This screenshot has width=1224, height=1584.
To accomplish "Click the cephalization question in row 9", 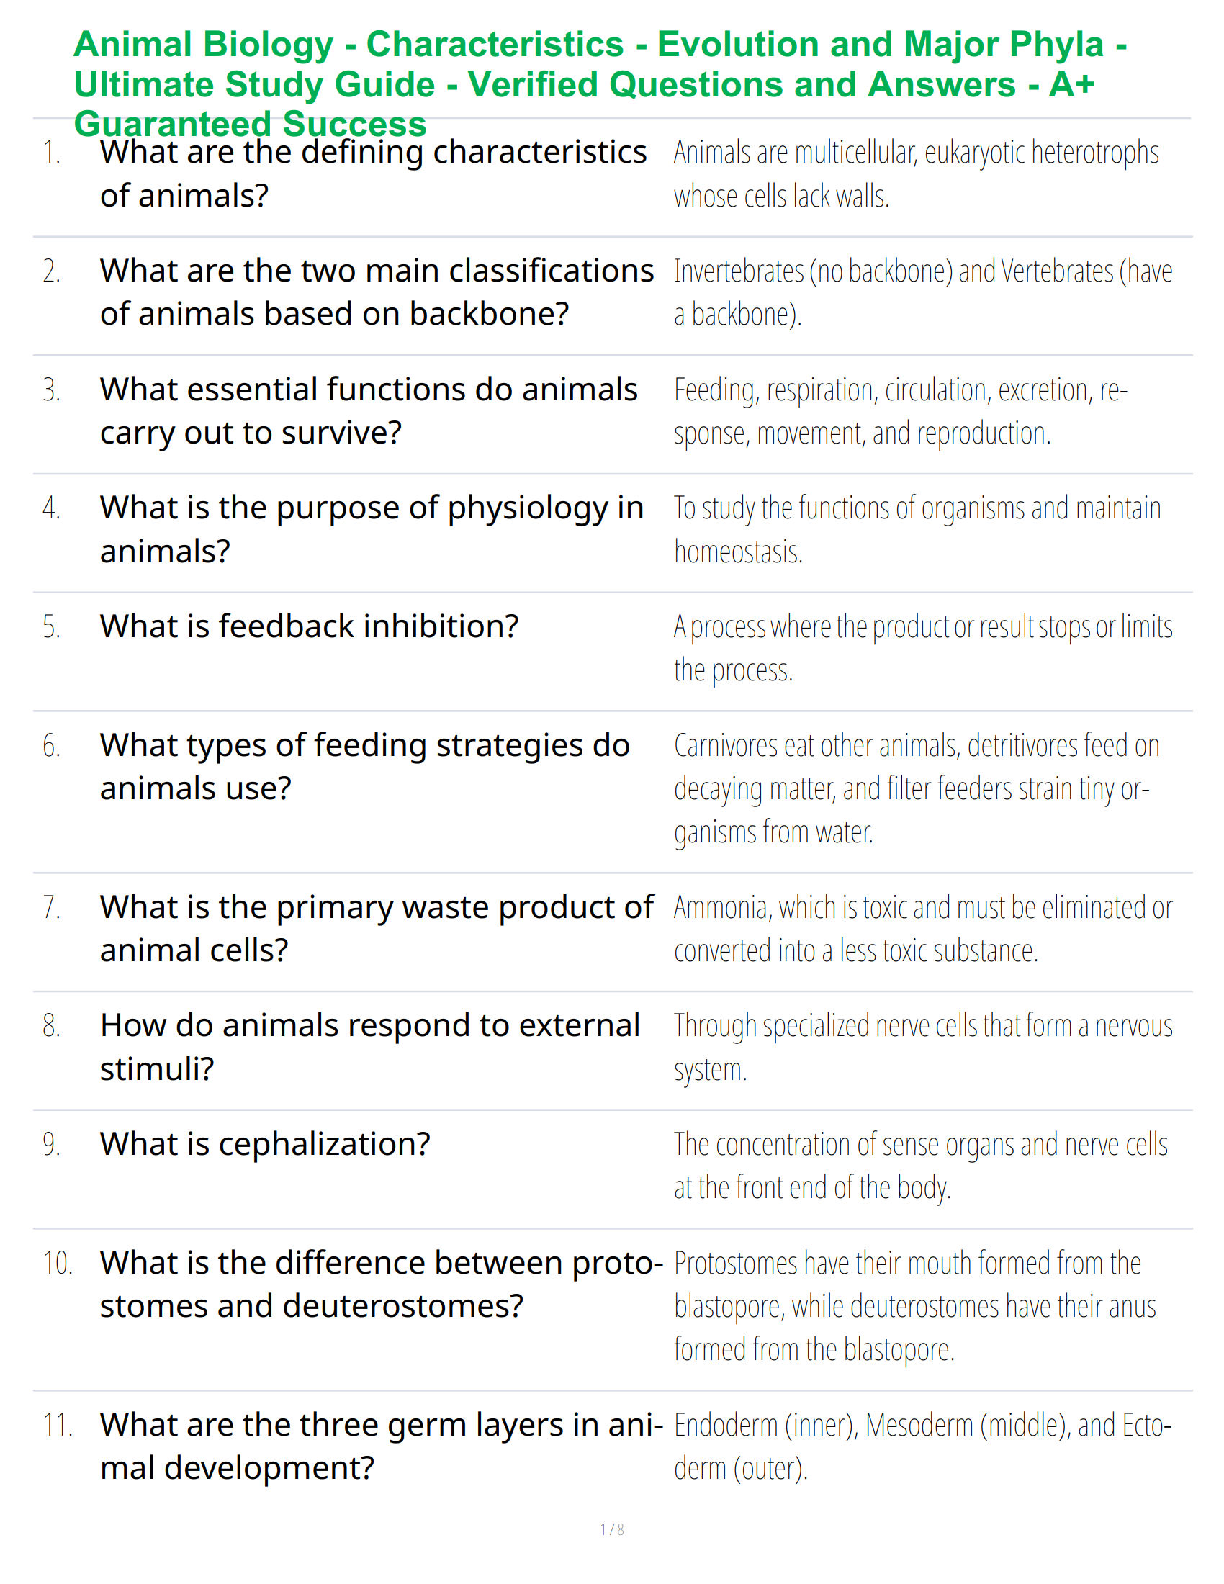I will pyautogui.click(x=265, y=1144).
